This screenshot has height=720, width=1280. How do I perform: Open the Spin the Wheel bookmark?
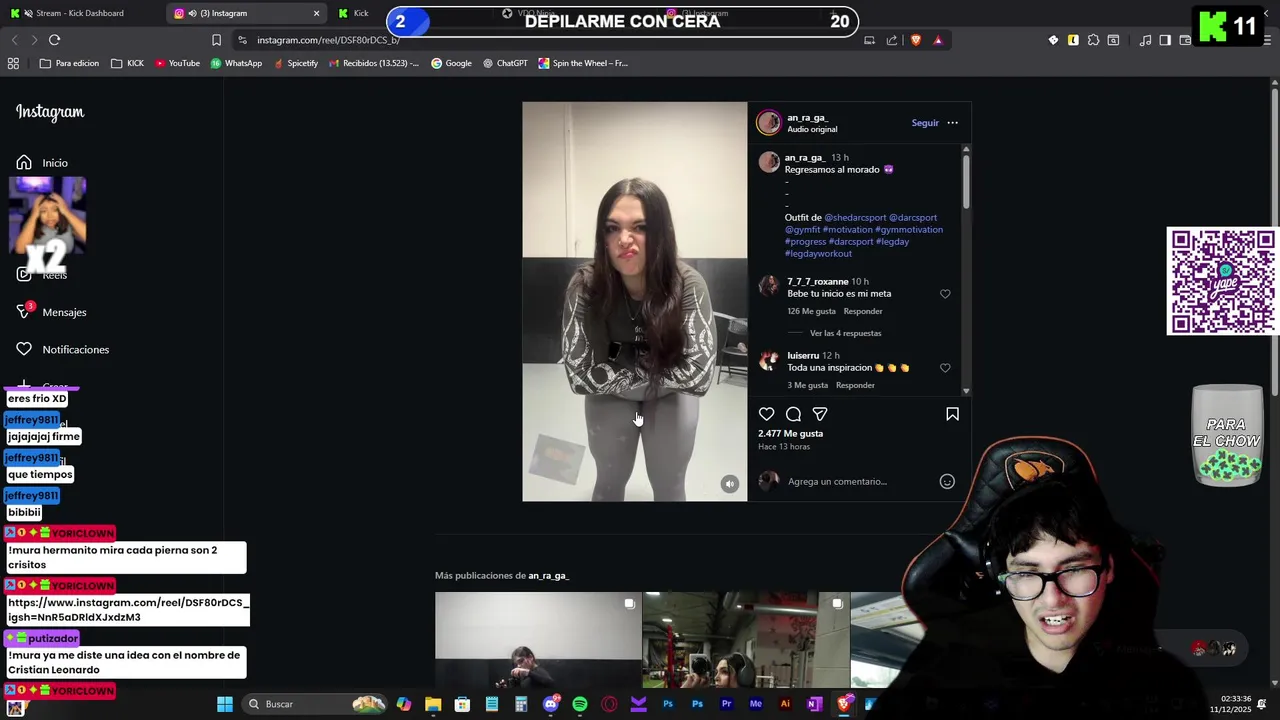(x=583, y=63)
